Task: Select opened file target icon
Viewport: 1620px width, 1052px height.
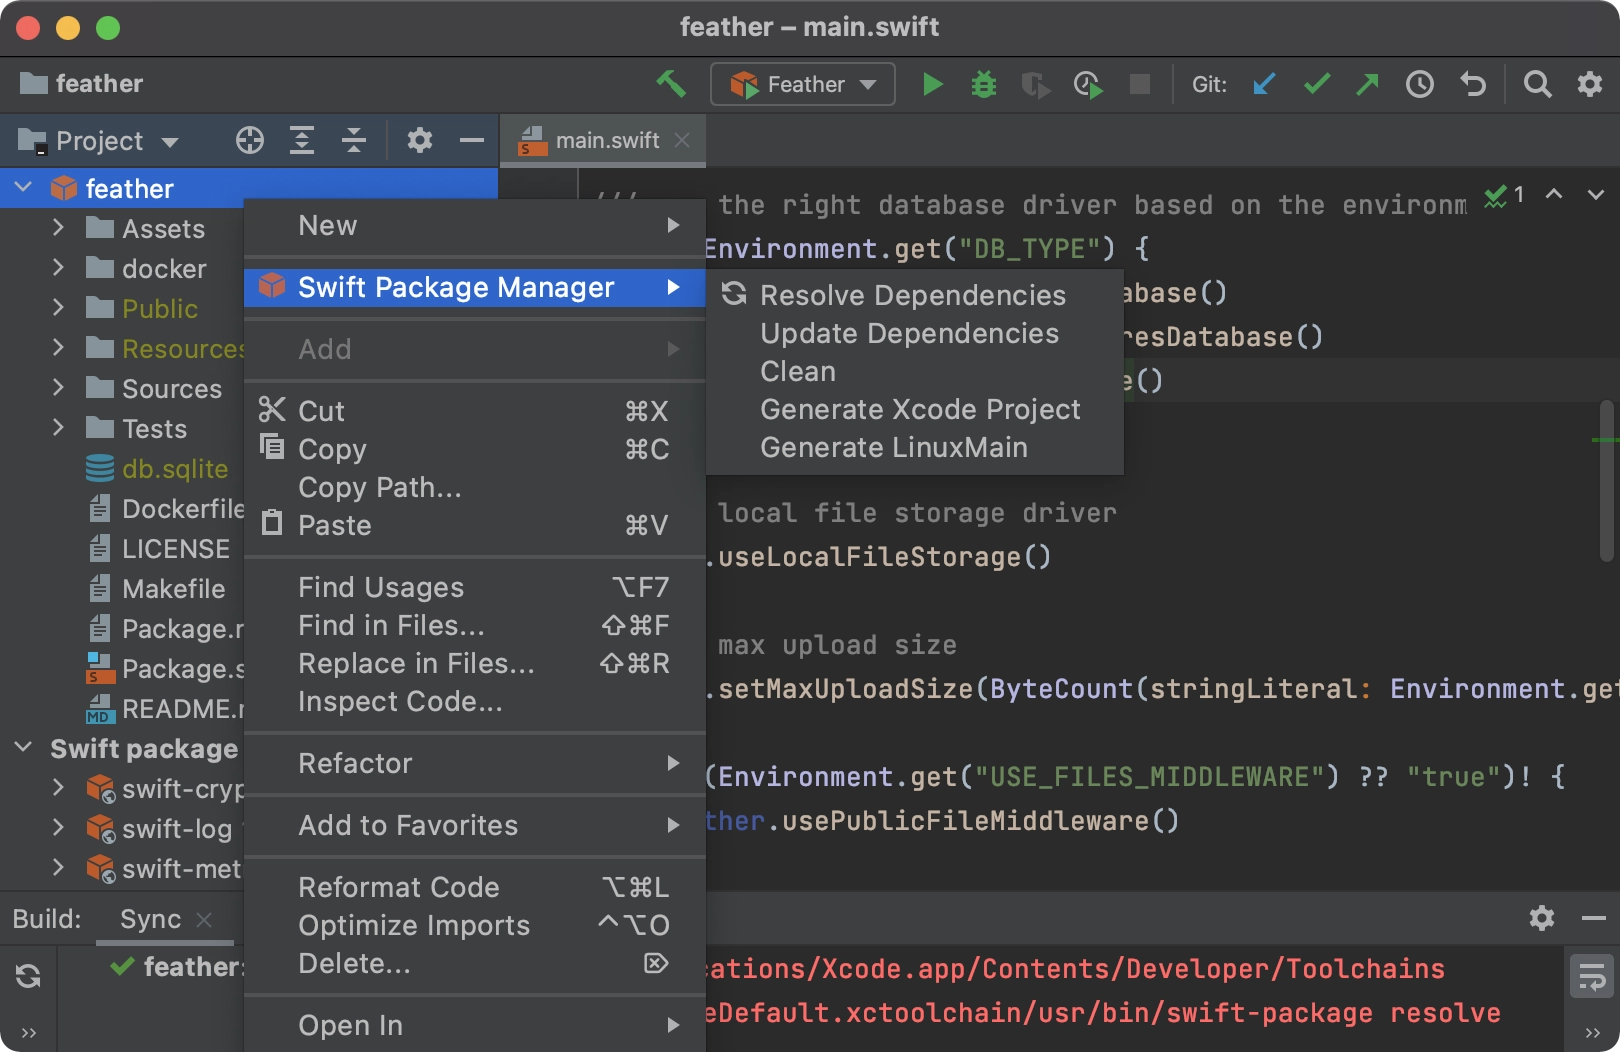Action: pos(250,140)
